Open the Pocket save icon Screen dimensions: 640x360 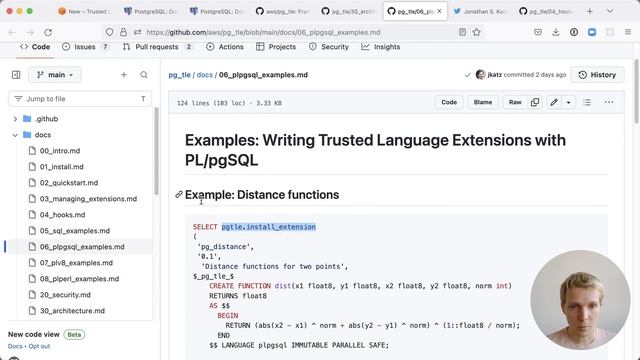click(x=538, y=32)
